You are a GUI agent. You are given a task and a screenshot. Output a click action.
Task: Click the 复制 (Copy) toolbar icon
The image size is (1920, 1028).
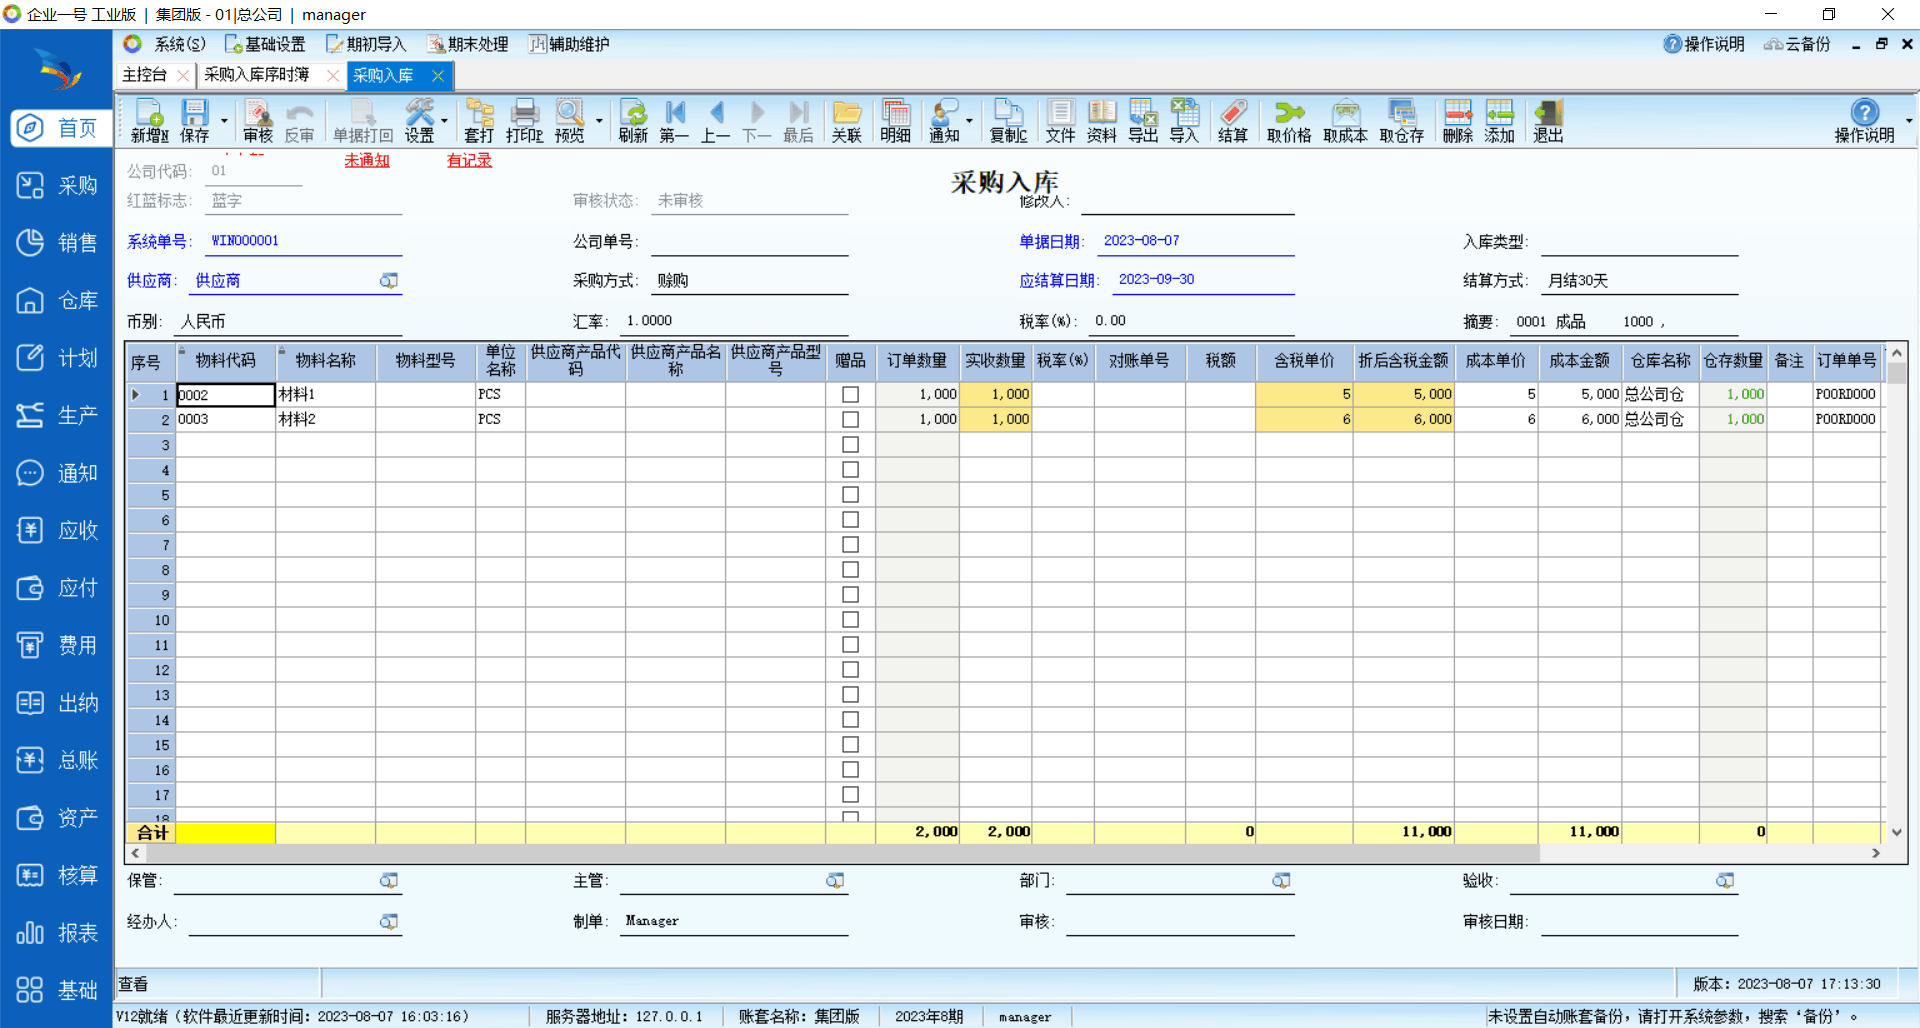1008,121
